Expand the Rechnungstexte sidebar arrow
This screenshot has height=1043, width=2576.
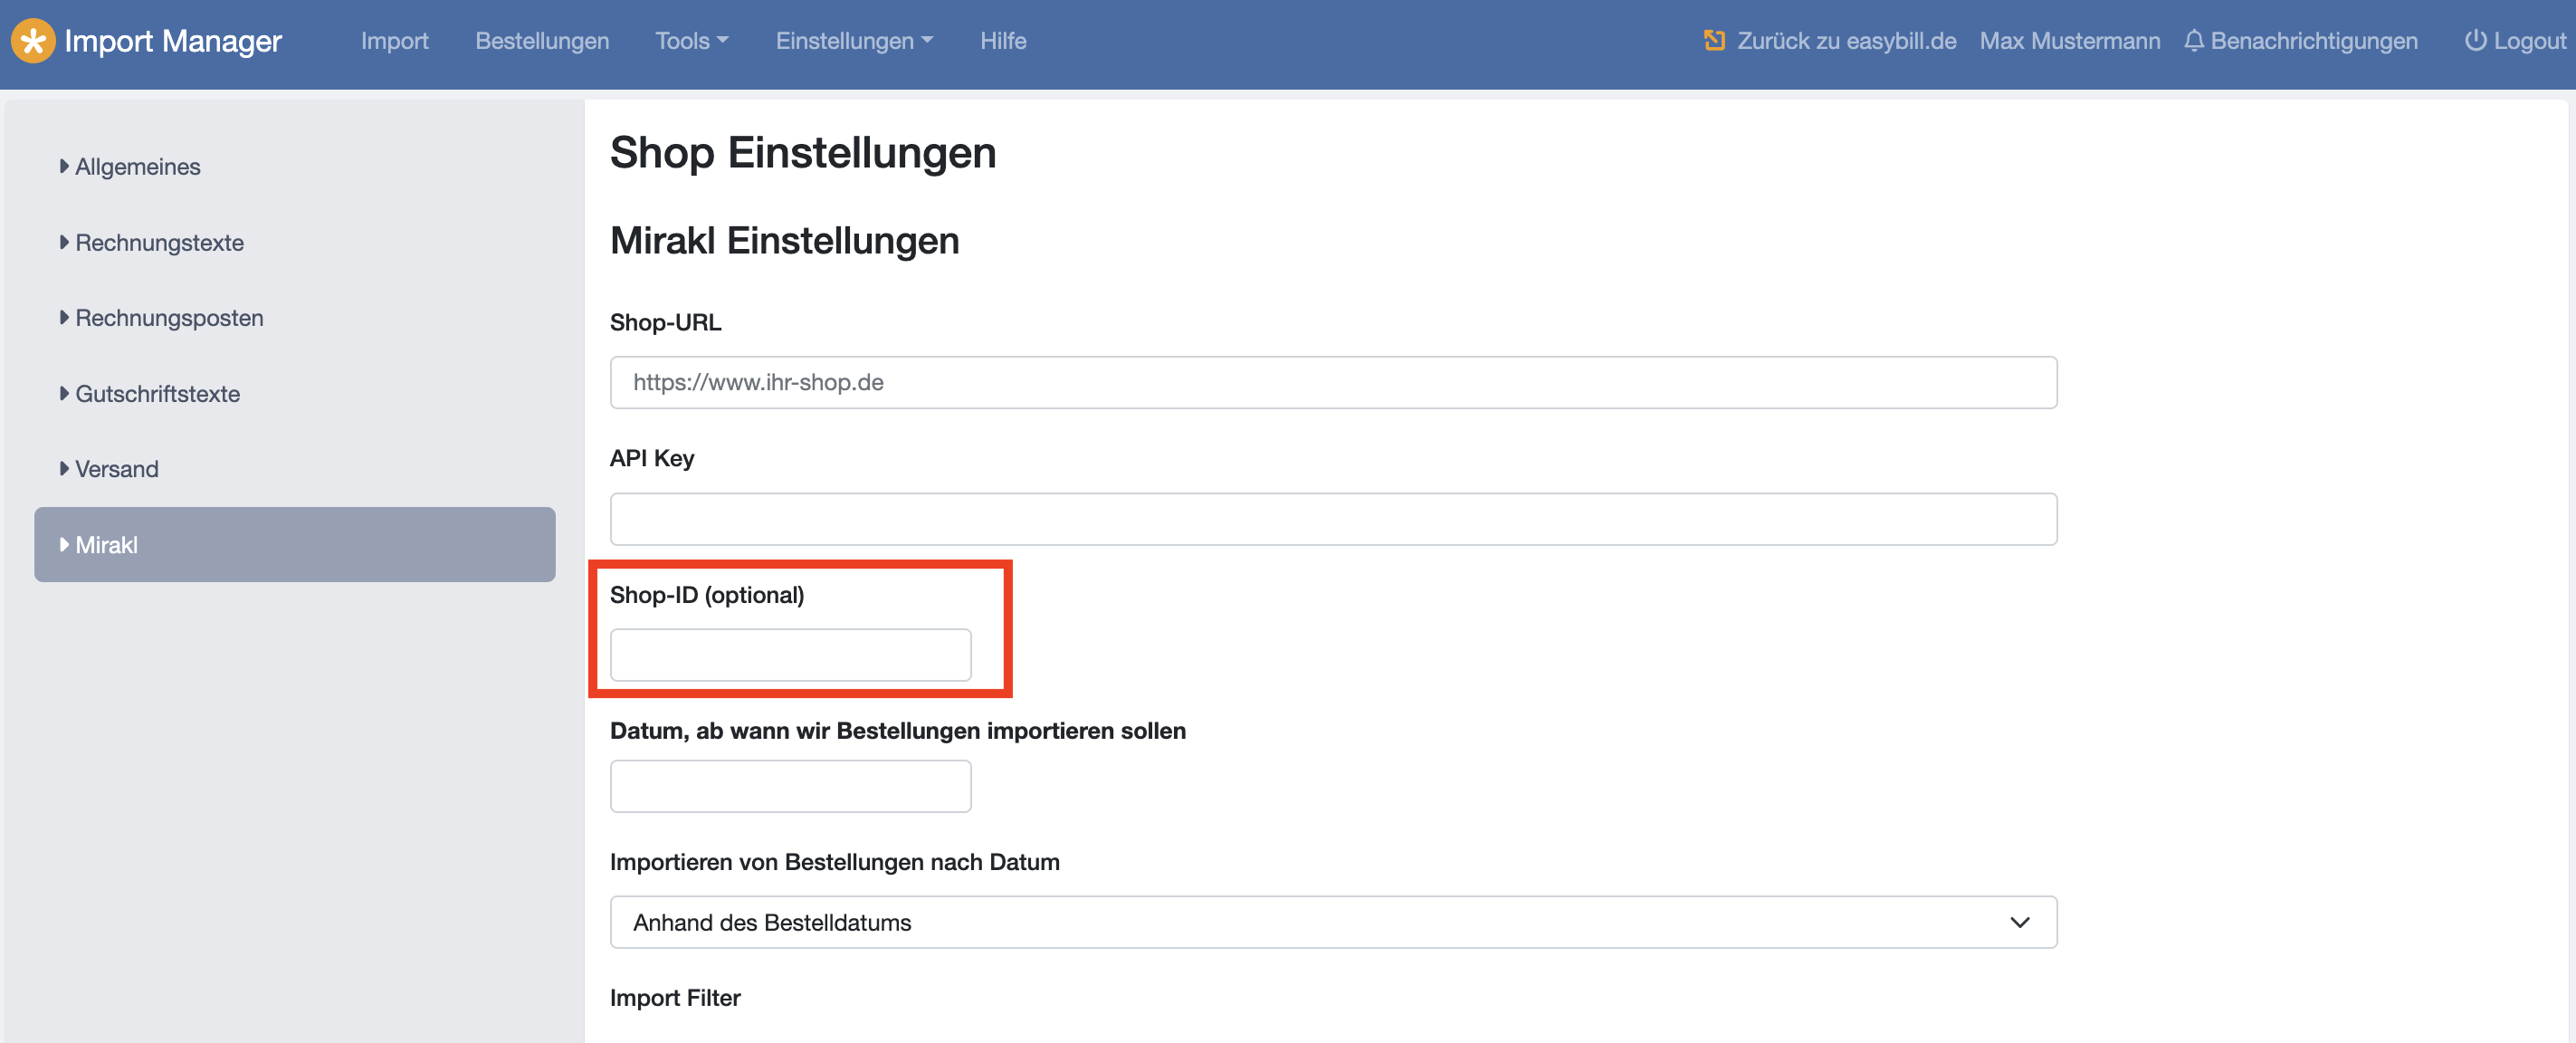click(x=64, y=242)
